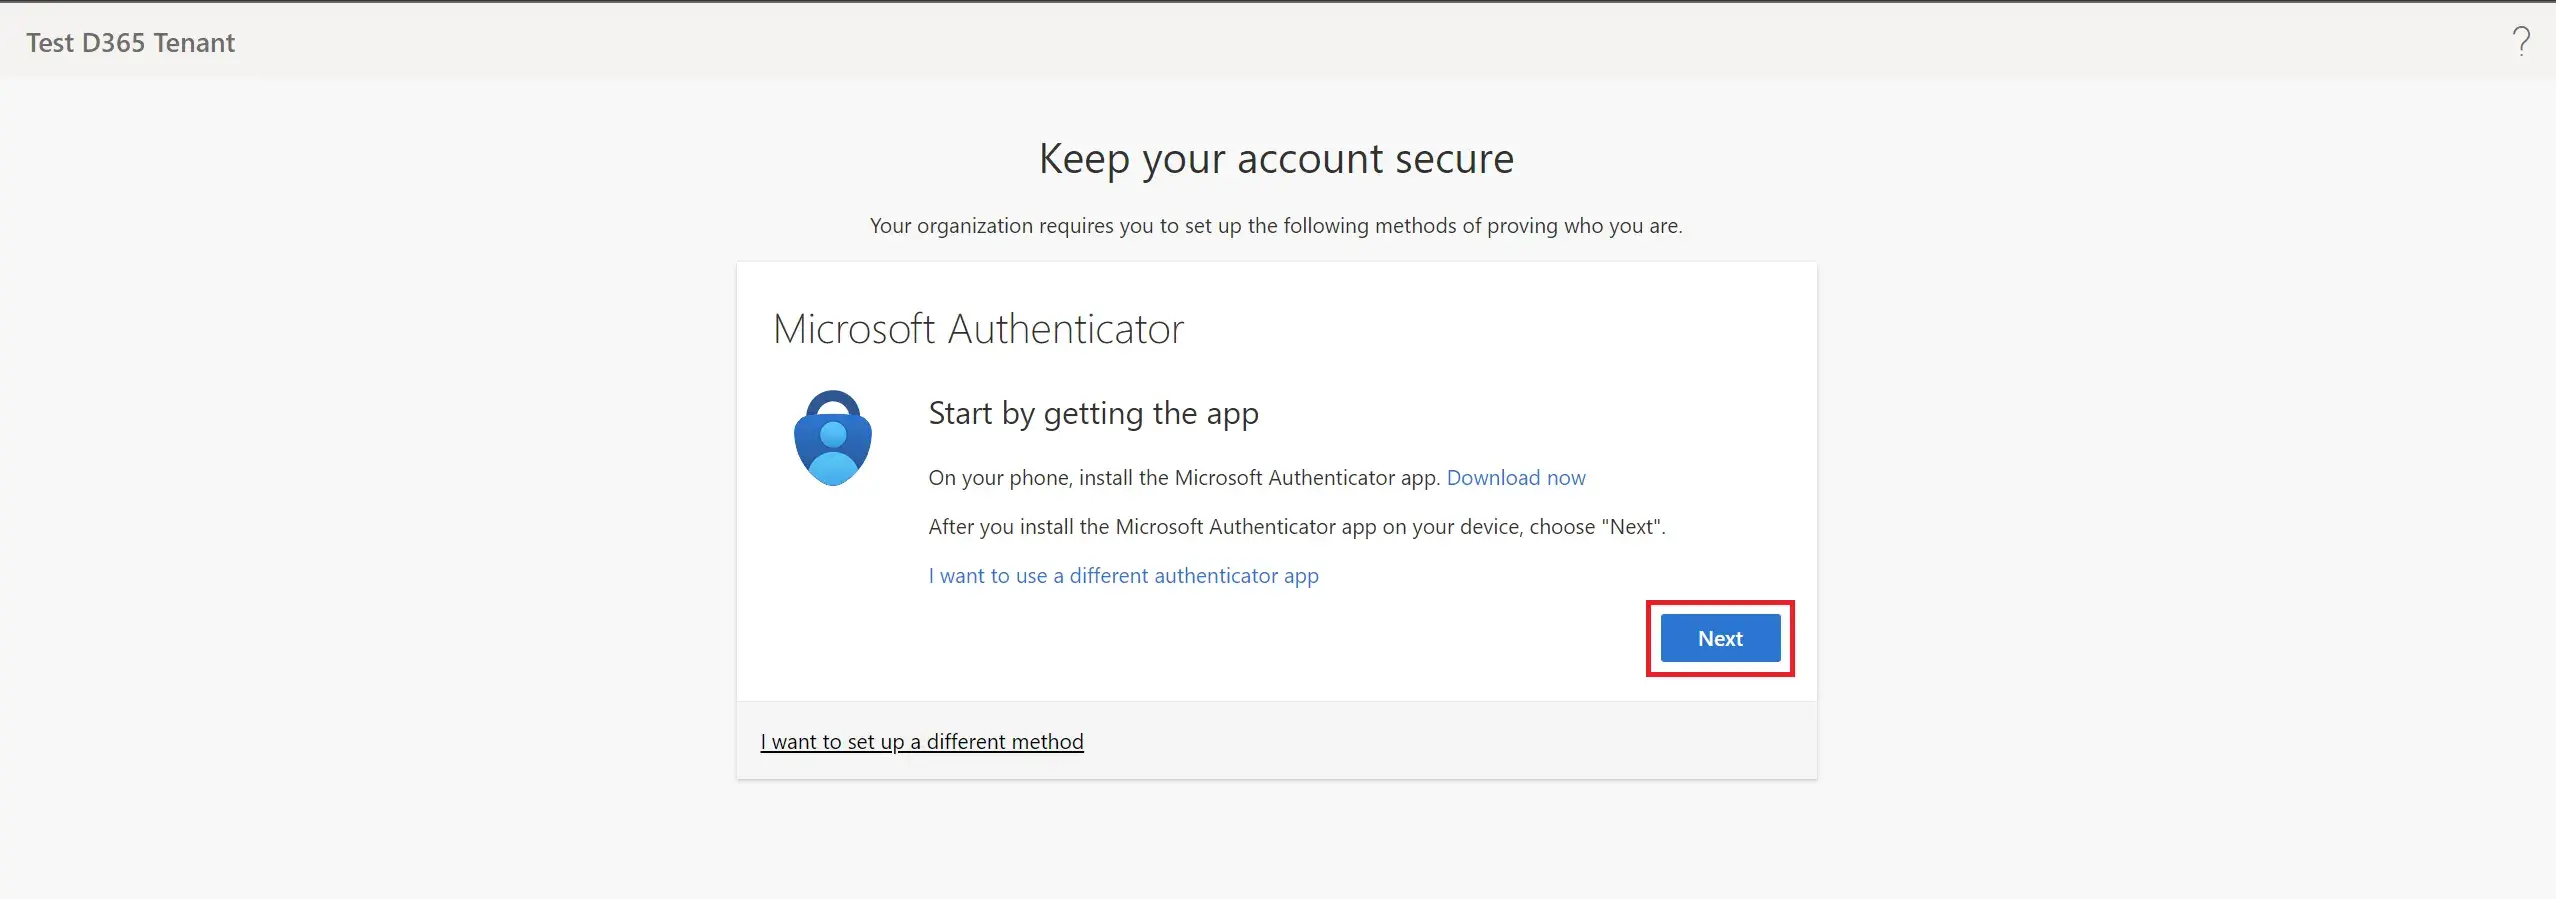Viewport: 2556px width, 899px height.
Task: Click the Test D365 Tenant title
Action: pos(131,43)
